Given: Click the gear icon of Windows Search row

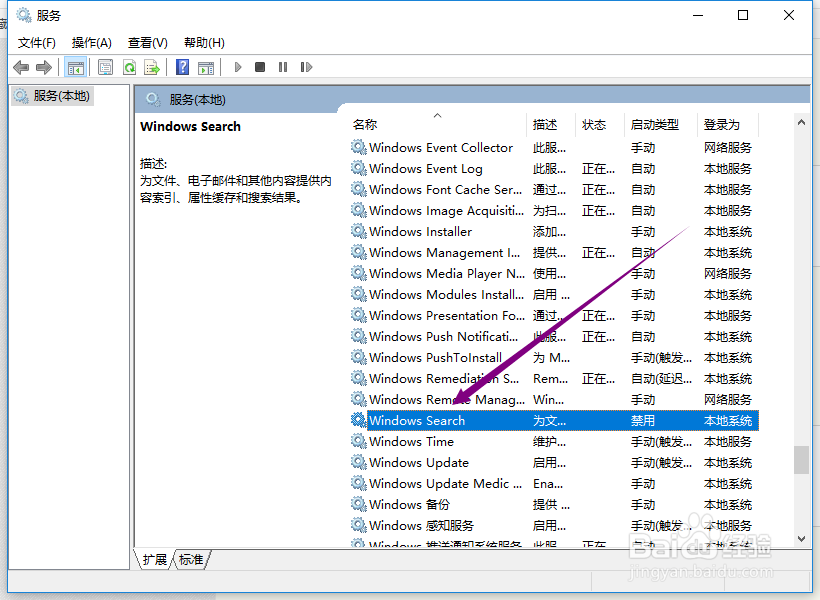Looking at the screenshot, I should (x=358, y=420).
